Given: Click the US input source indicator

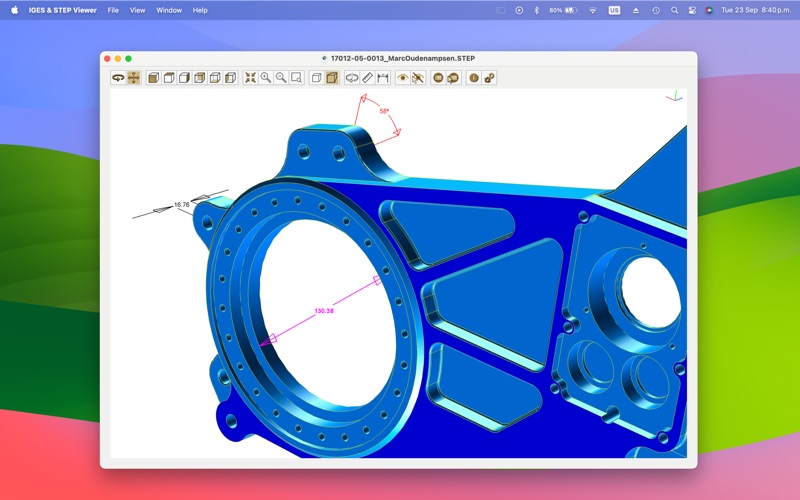Looking at the screenshot, I should (x=614, y=10).
